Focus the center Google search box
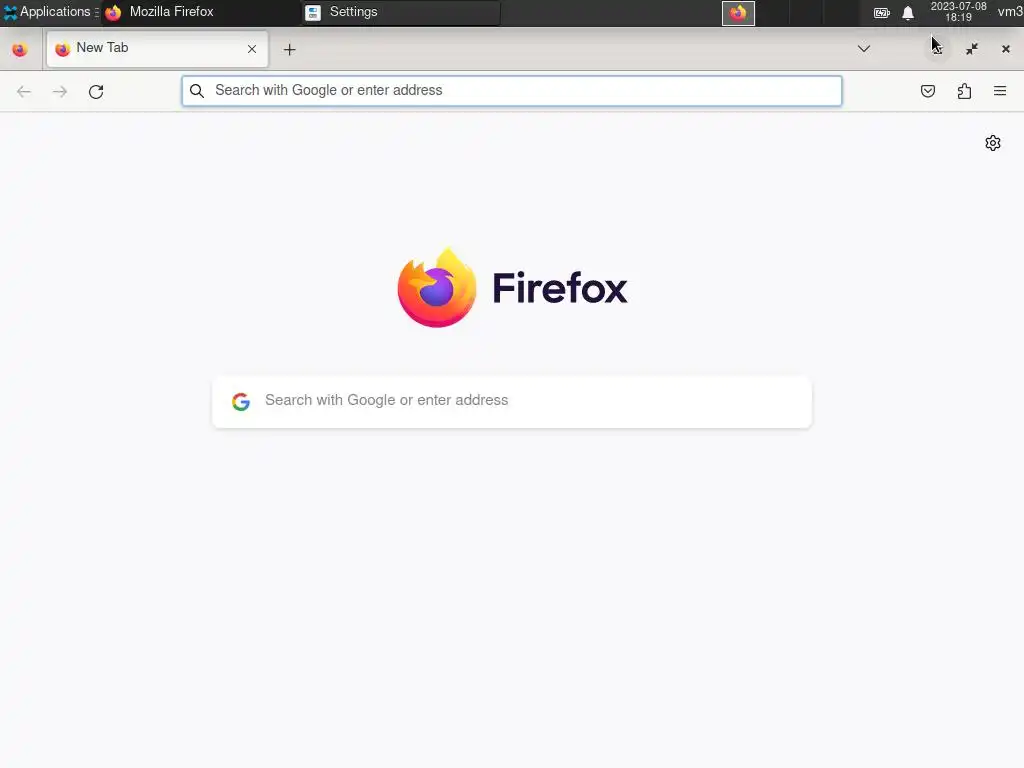 click(511, 401)
